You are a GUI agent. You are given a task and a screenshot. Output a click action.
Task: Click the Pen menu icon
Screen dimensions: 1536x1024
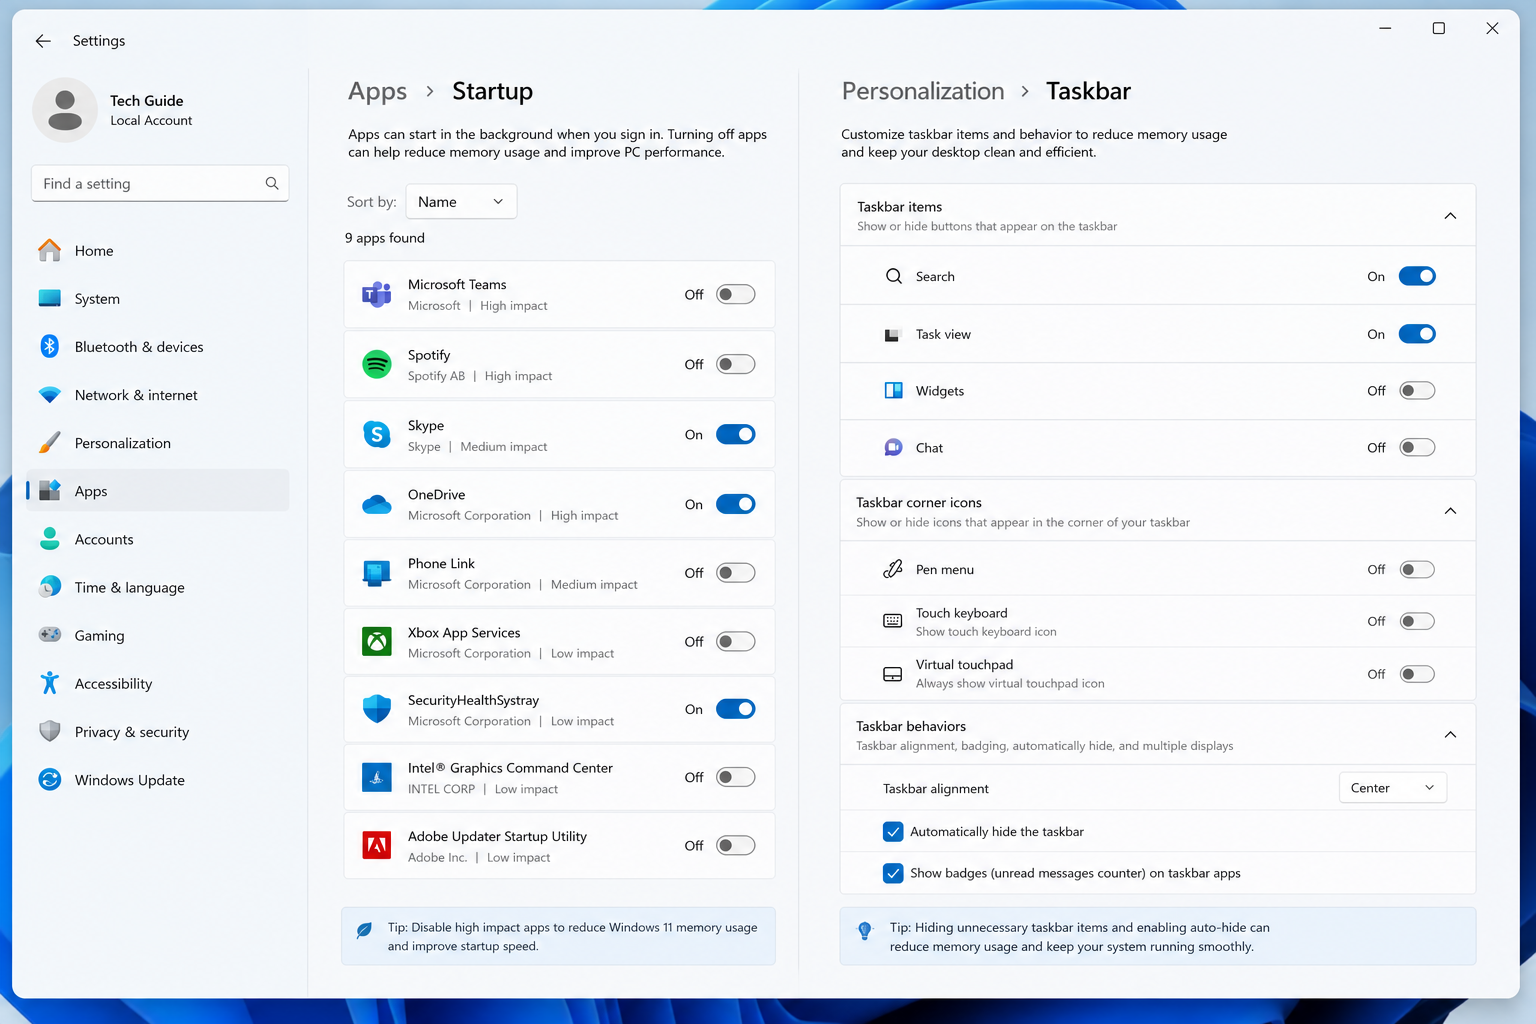893,569
